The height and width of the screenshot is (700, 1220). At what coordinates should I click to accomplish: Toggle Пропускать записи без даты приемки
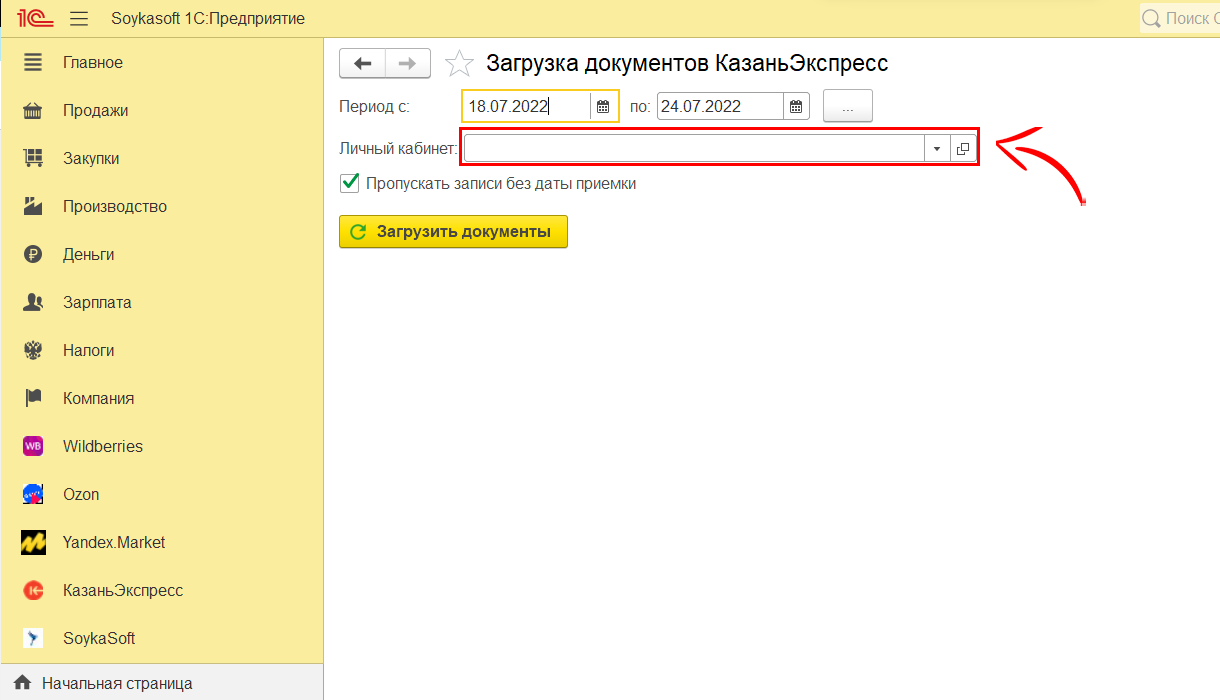click(349, 183)
